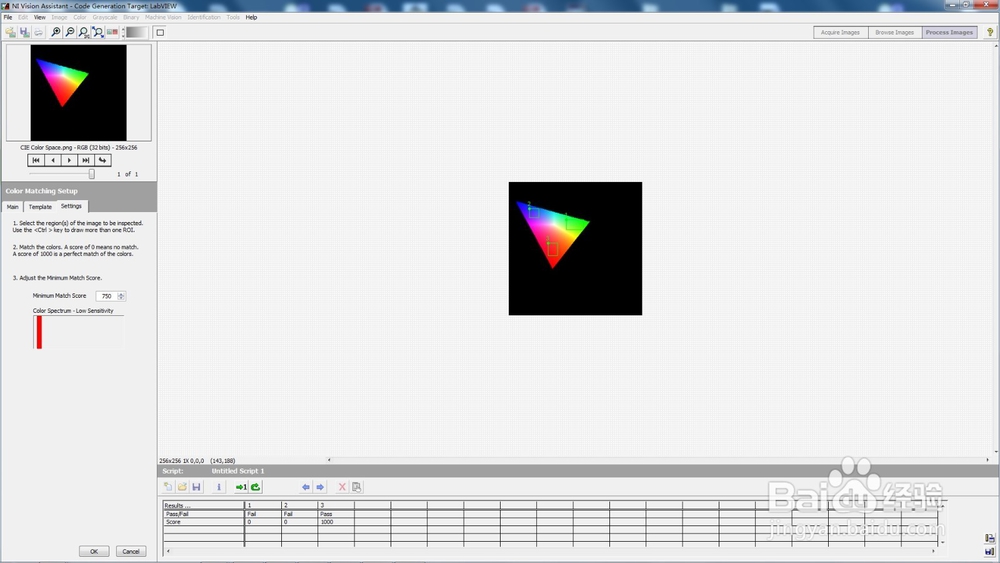Image resolution: width=1000 pixels, height=563 pixels.
Task: Click the edit step icon beside red X
Action: pyautogui.click(x=357, y=486)
